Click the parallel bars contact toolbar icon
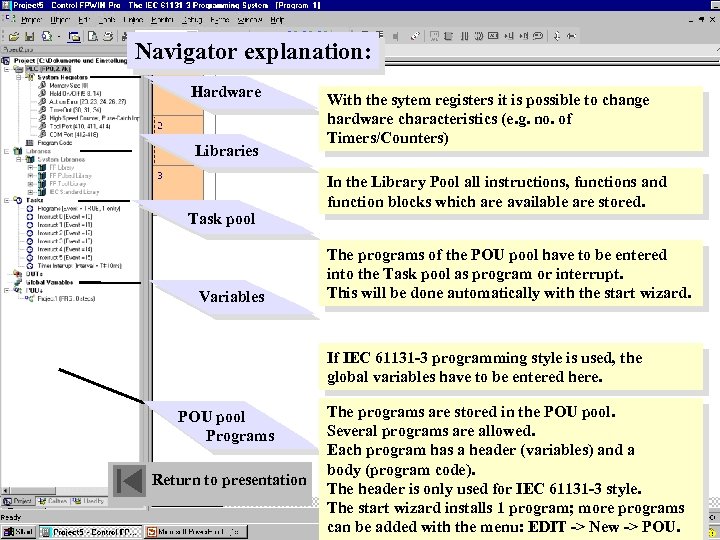This screenshot has height=540, width=720. pos(464,36)
